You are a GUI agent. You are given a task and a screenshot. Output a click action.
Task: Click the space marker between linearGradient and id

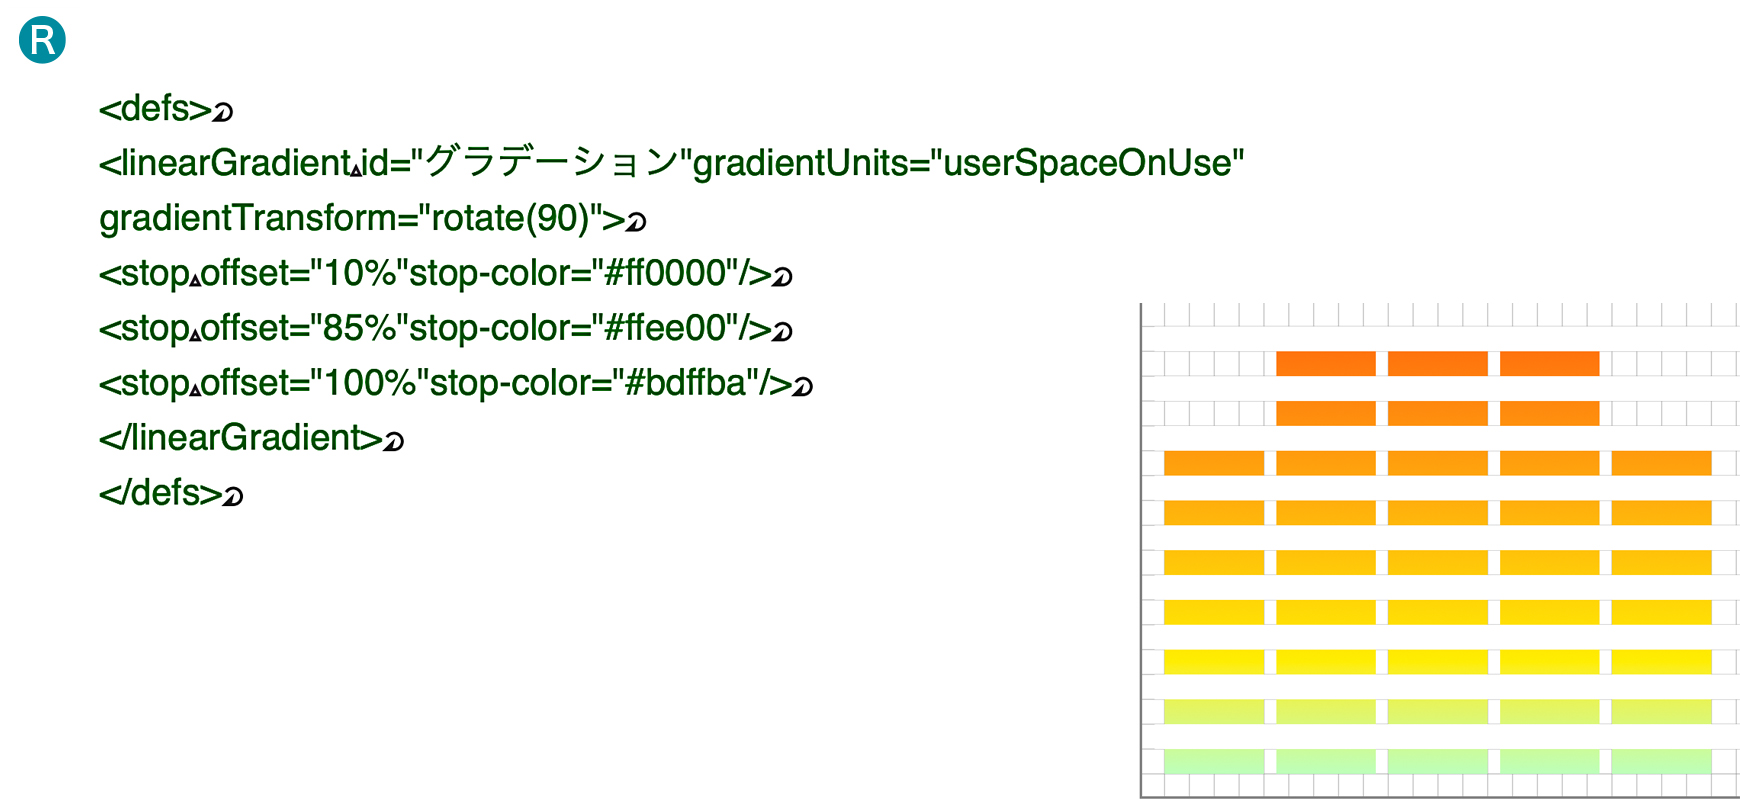(356, 171)
